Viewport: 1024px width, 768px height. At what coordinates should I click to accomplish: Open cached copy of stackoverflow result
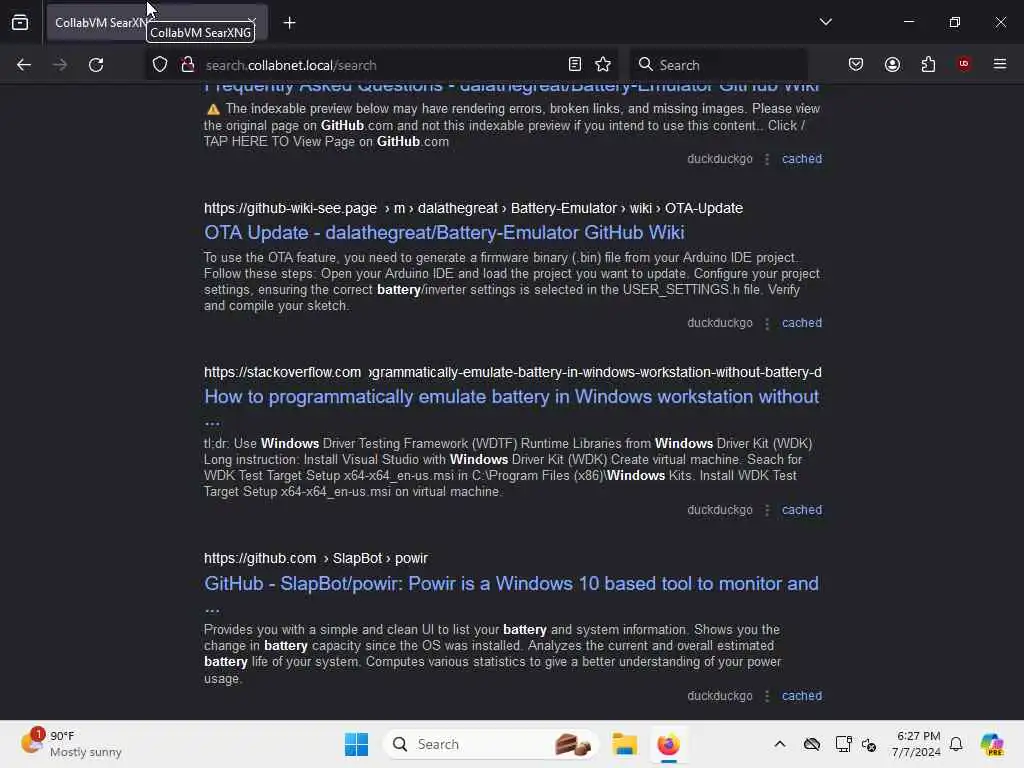click(x=802, y=509)
